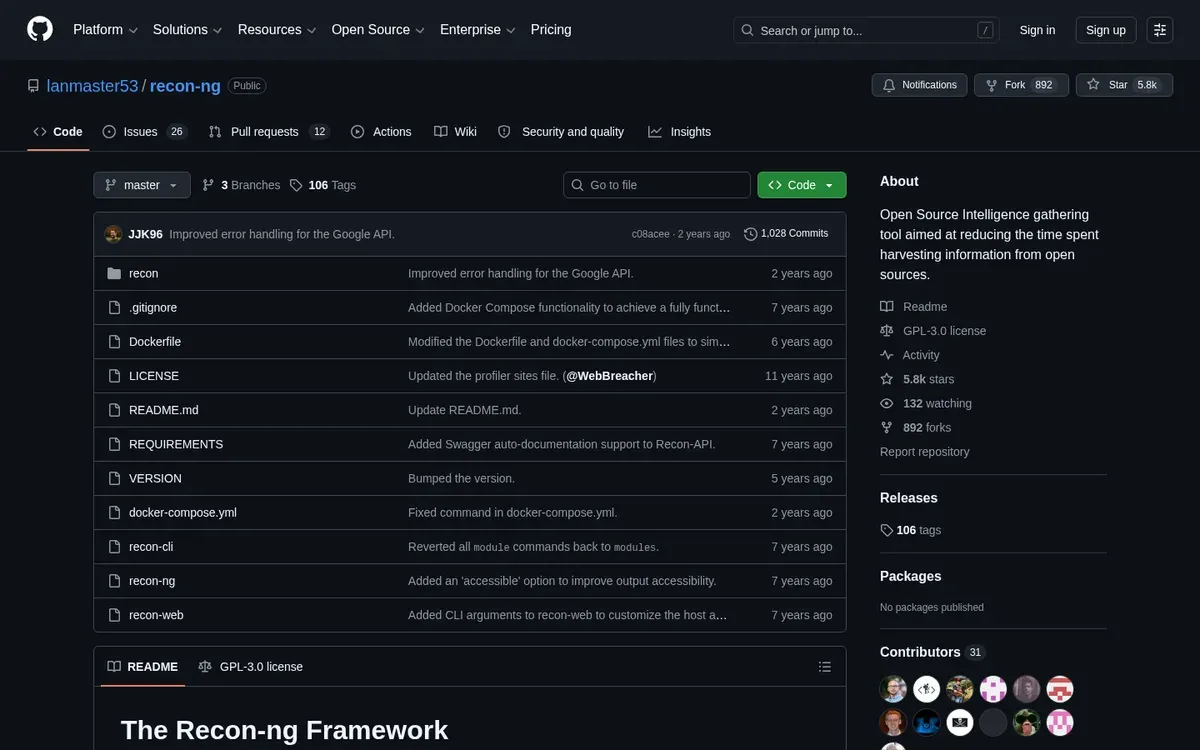Screen dimensions: 1200x750
Task: Open the docker-compose.yml file
Action: click(x=183, y=513)
